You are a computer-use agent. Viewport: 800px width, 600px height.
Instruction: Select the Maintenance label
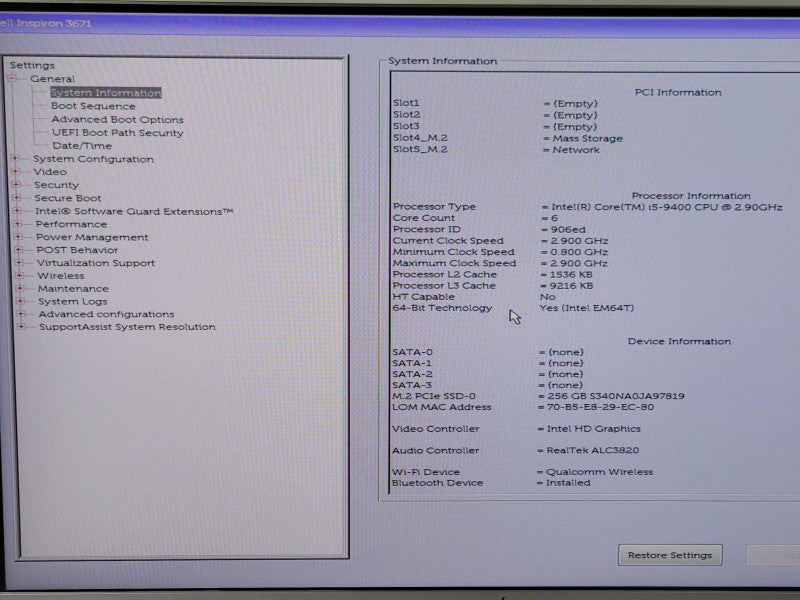[x=73, y=288]
